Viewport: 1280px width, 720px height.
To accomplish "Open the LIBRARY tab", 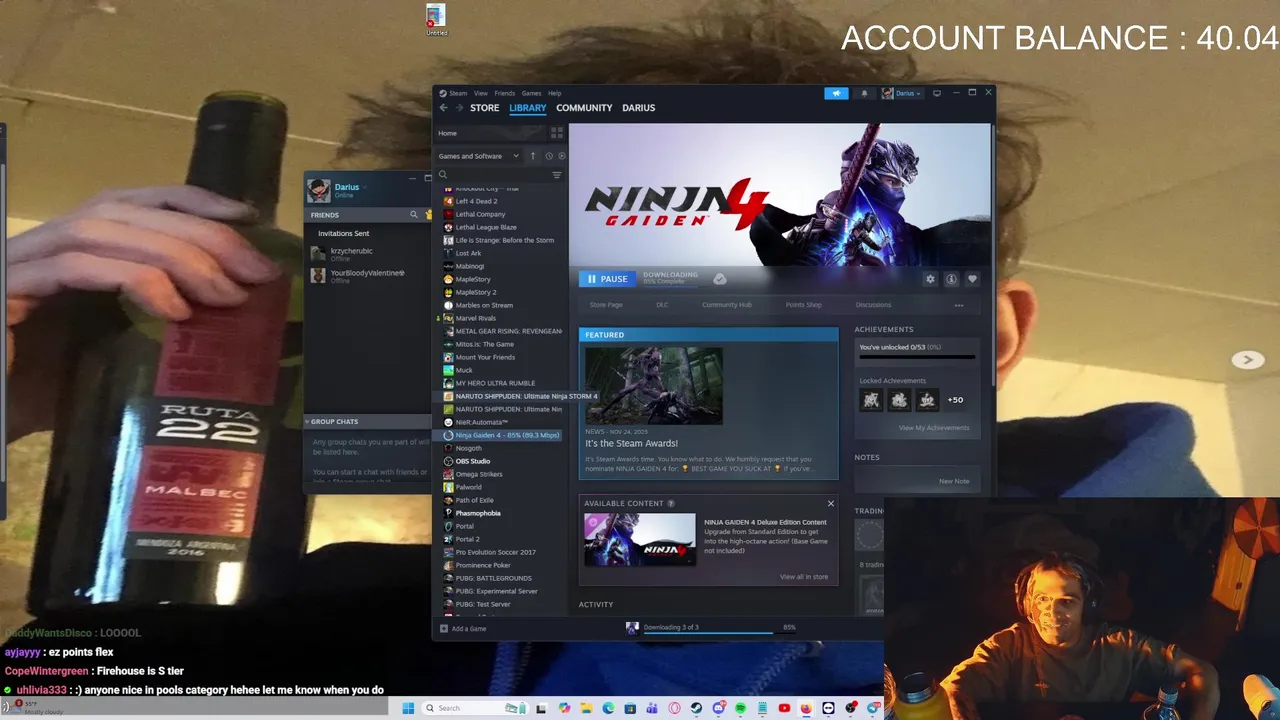I will click(528, 108).
